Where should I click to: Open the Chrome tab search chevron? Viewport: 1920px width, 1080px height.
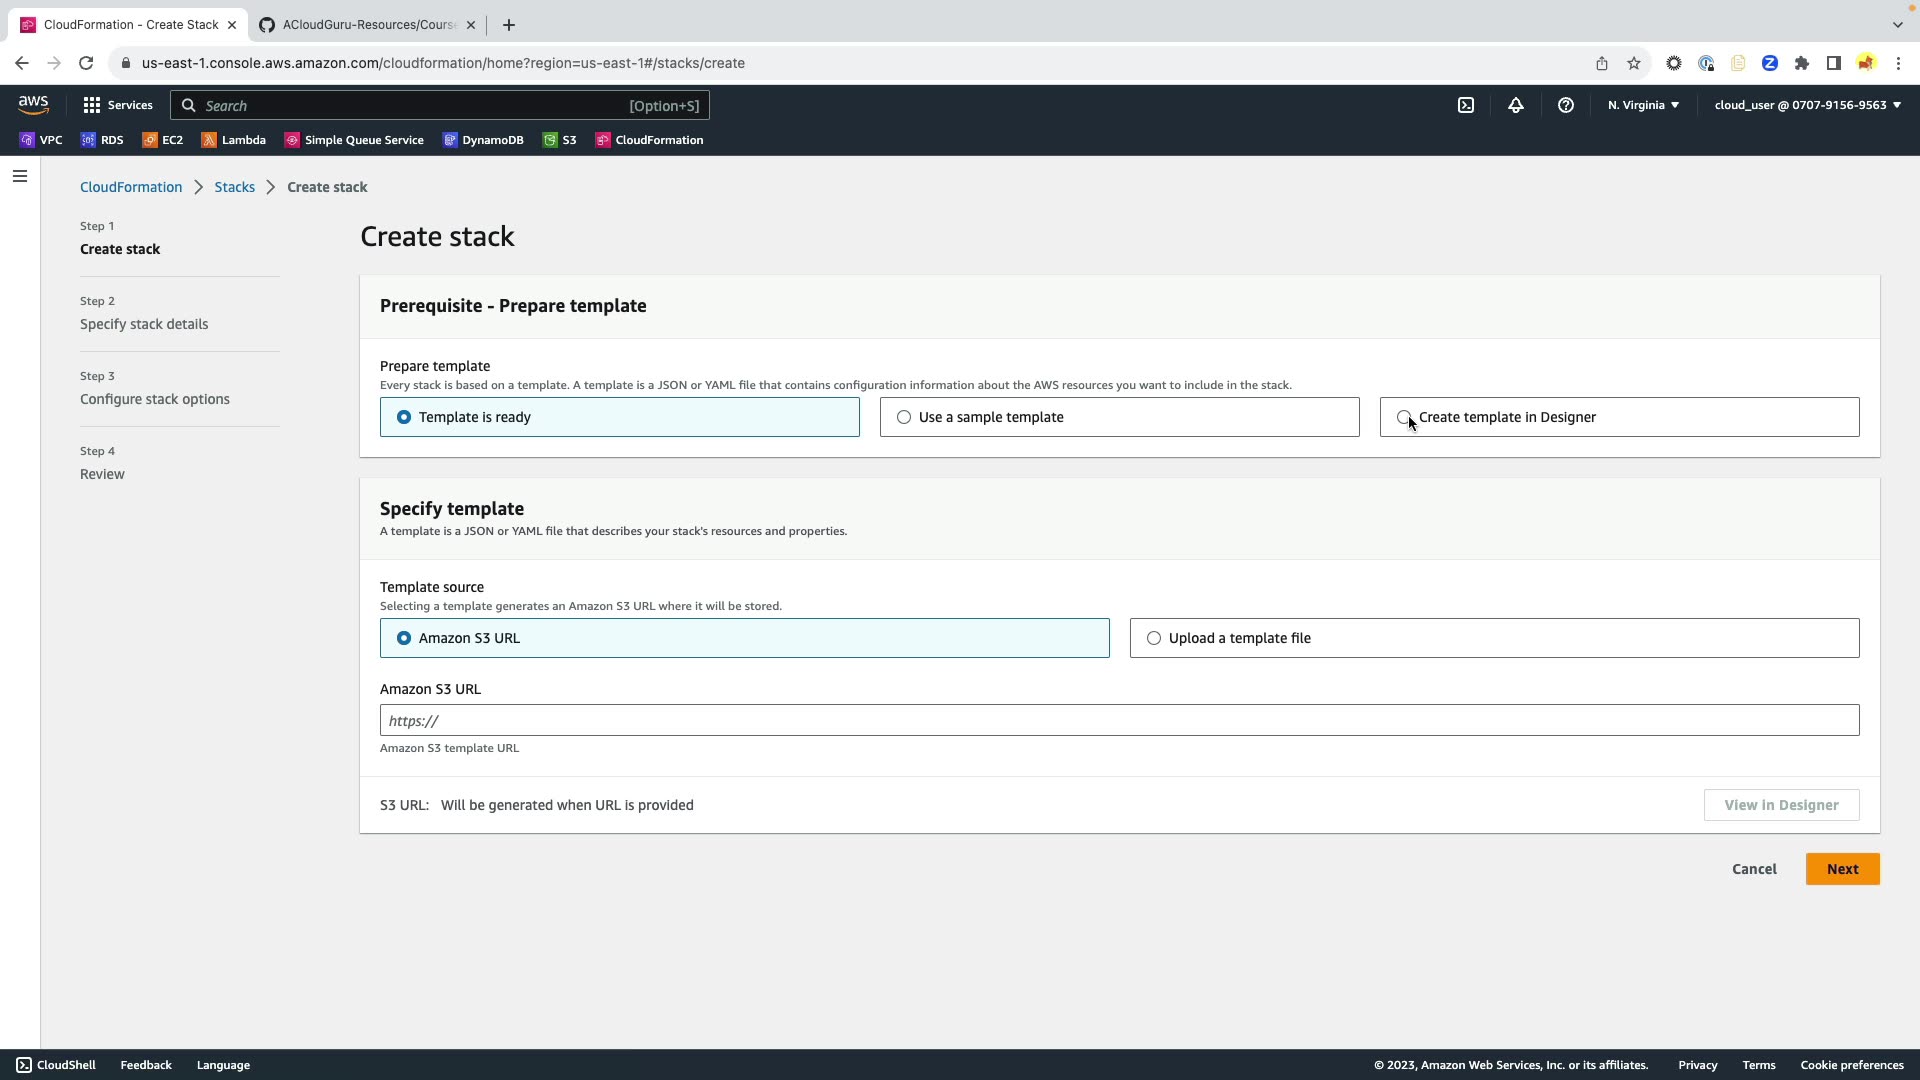click(x=1897, y=24)
